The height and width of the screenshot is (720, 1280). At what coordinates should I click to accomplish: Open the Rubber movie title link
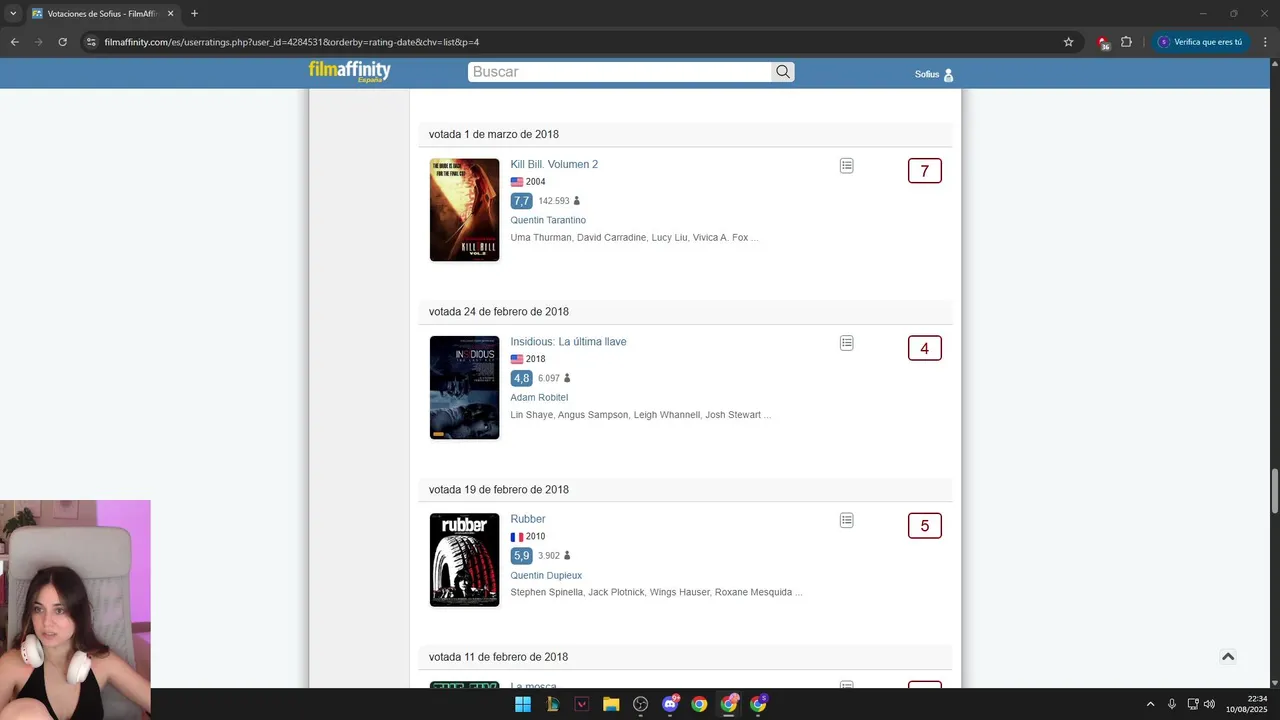(528, 519)
